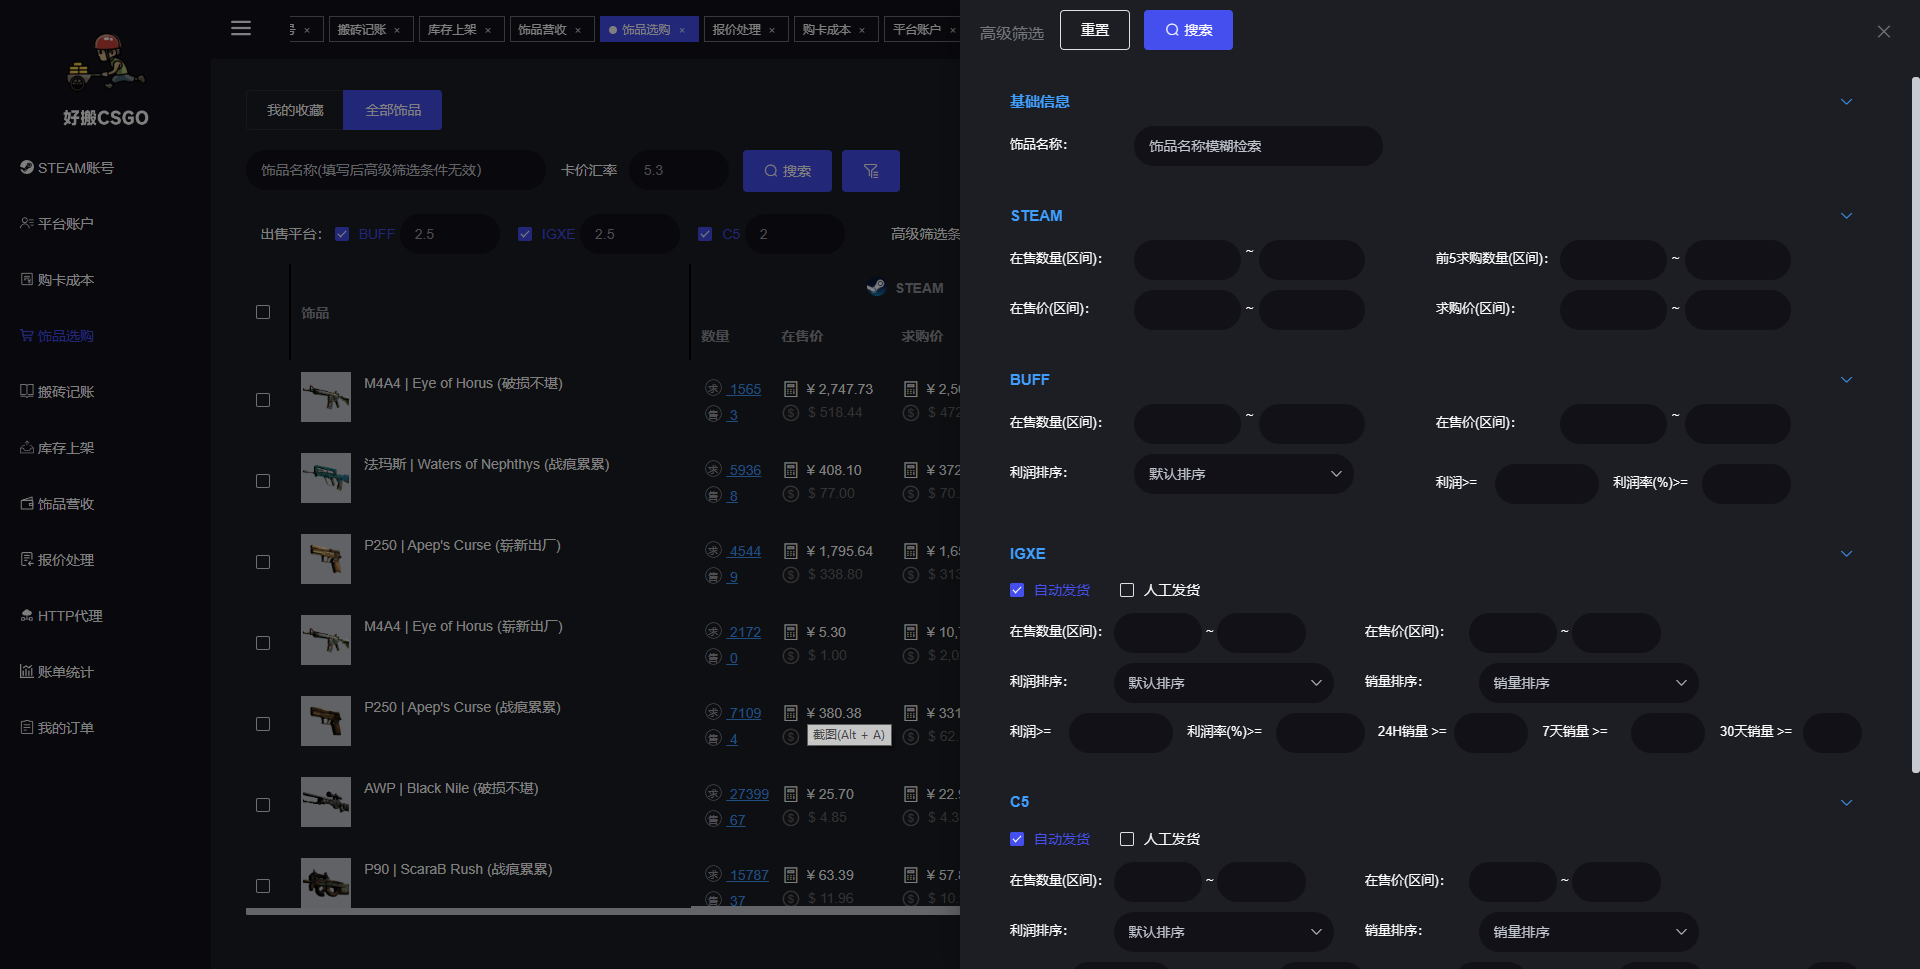This screenshot has width=1920, height=969.
Task: Select 饰品选购 in the sidebar
Action: click(x=57, y=336)
